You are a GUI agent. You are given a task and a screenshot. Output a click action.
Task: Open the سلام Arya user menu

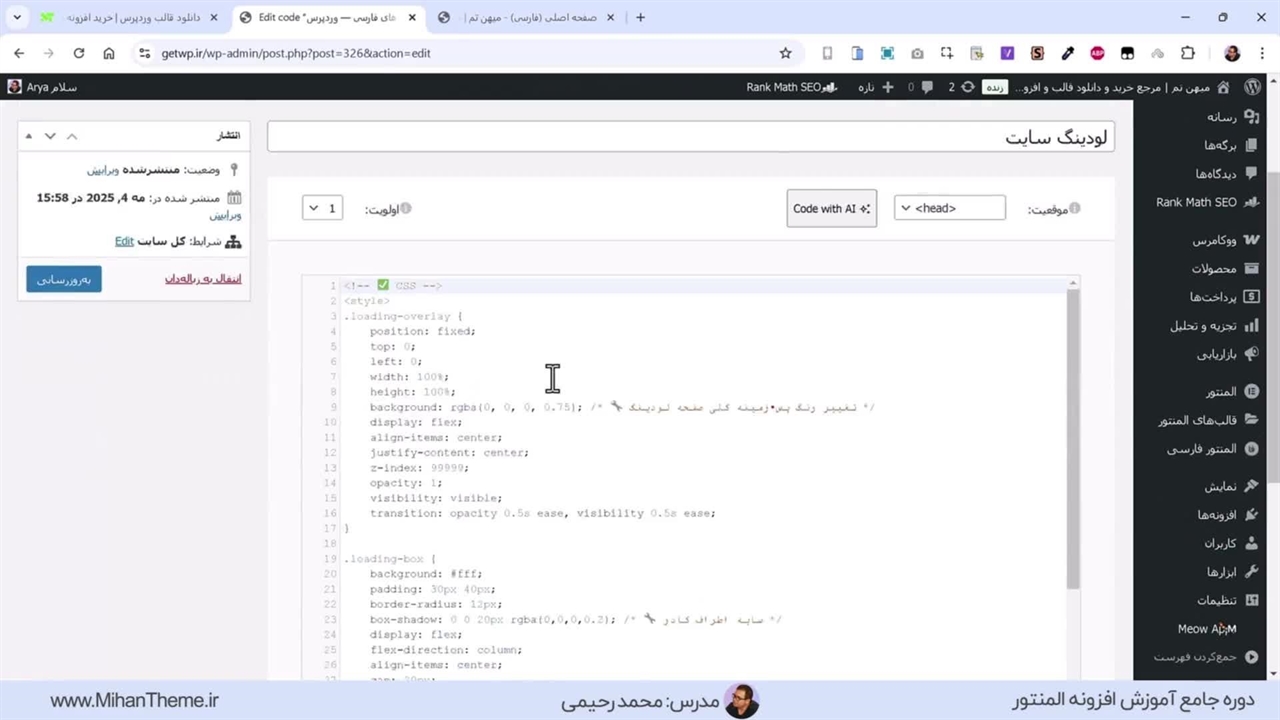click(43, 87)
